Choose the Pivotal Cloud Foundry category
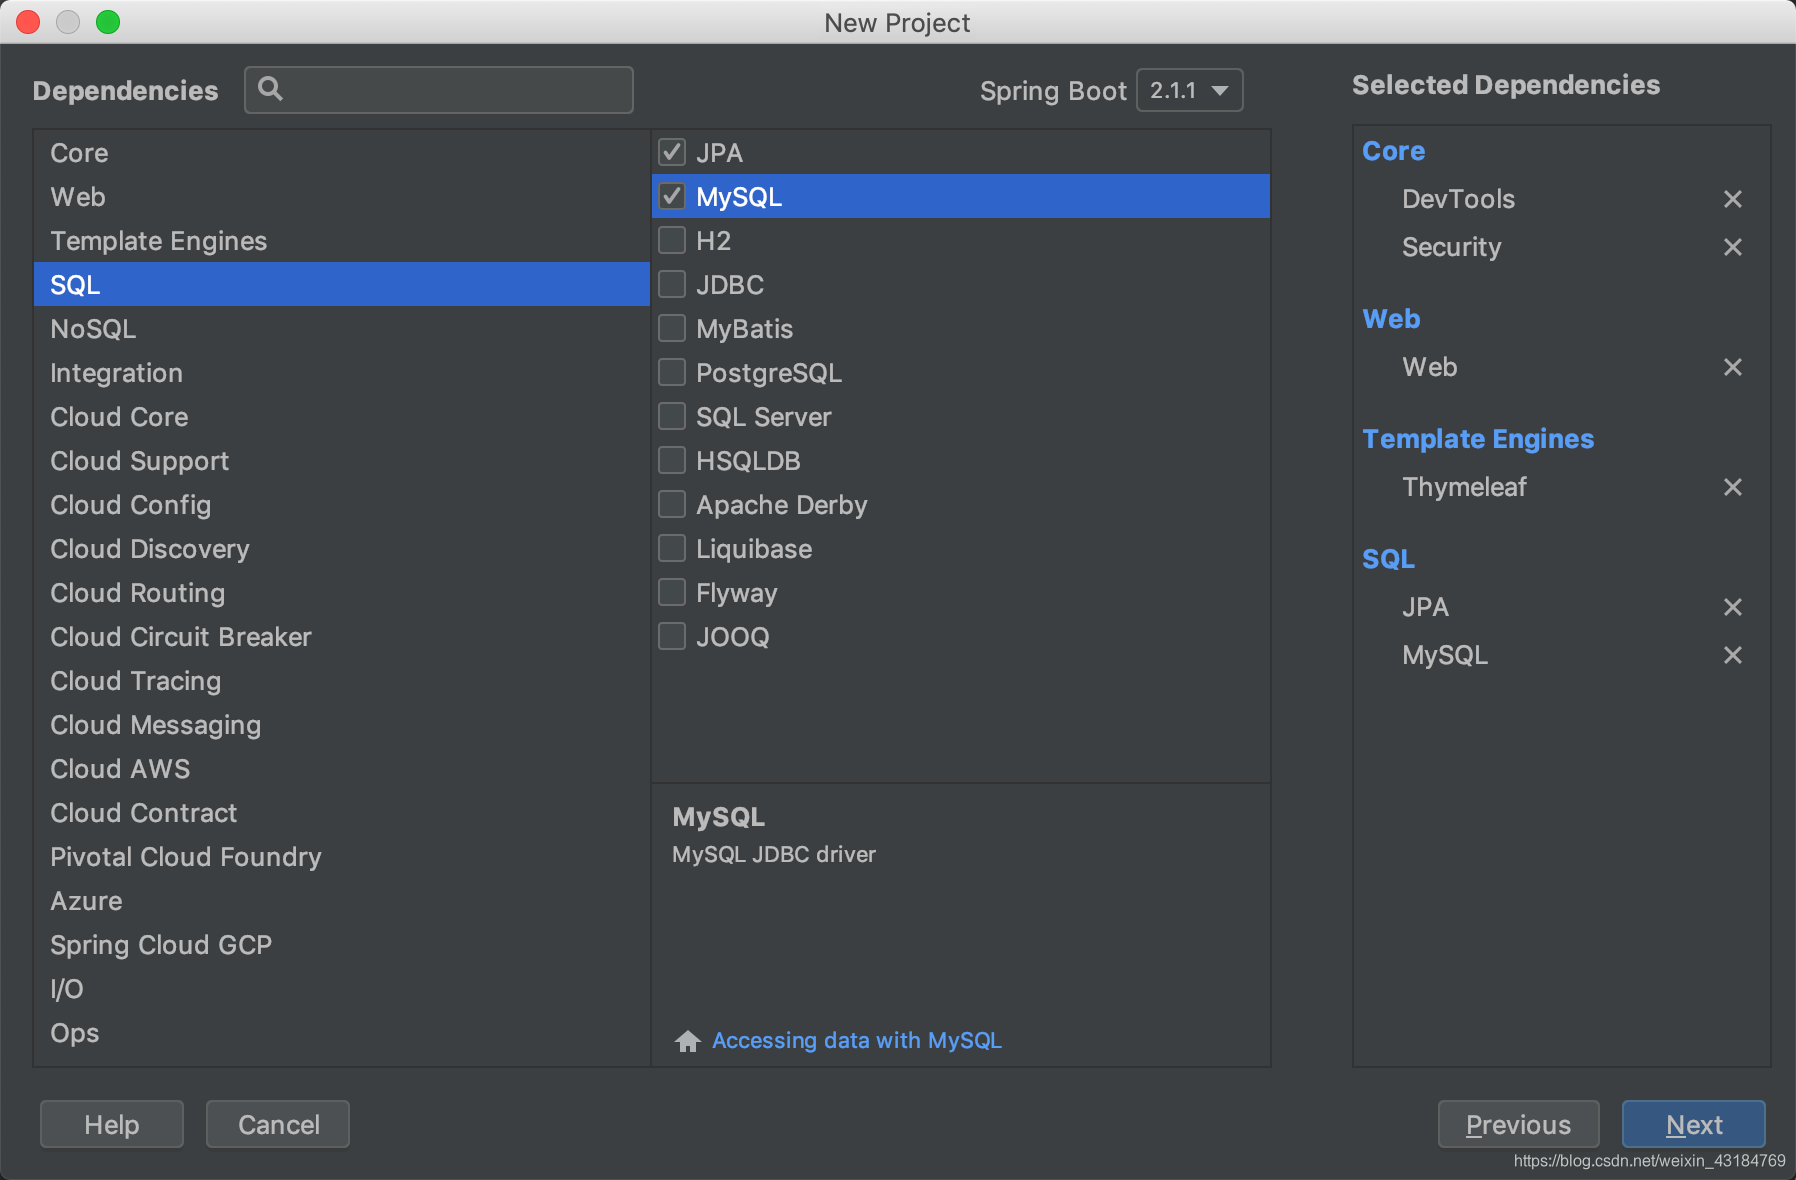 pos(342,857)
